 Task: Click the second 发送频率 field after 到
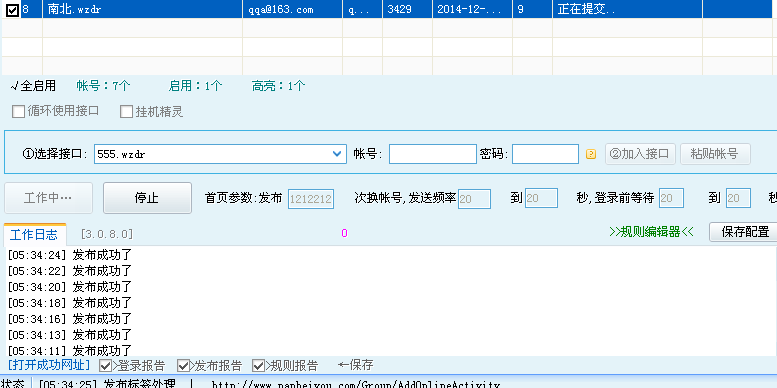point(541,199)
